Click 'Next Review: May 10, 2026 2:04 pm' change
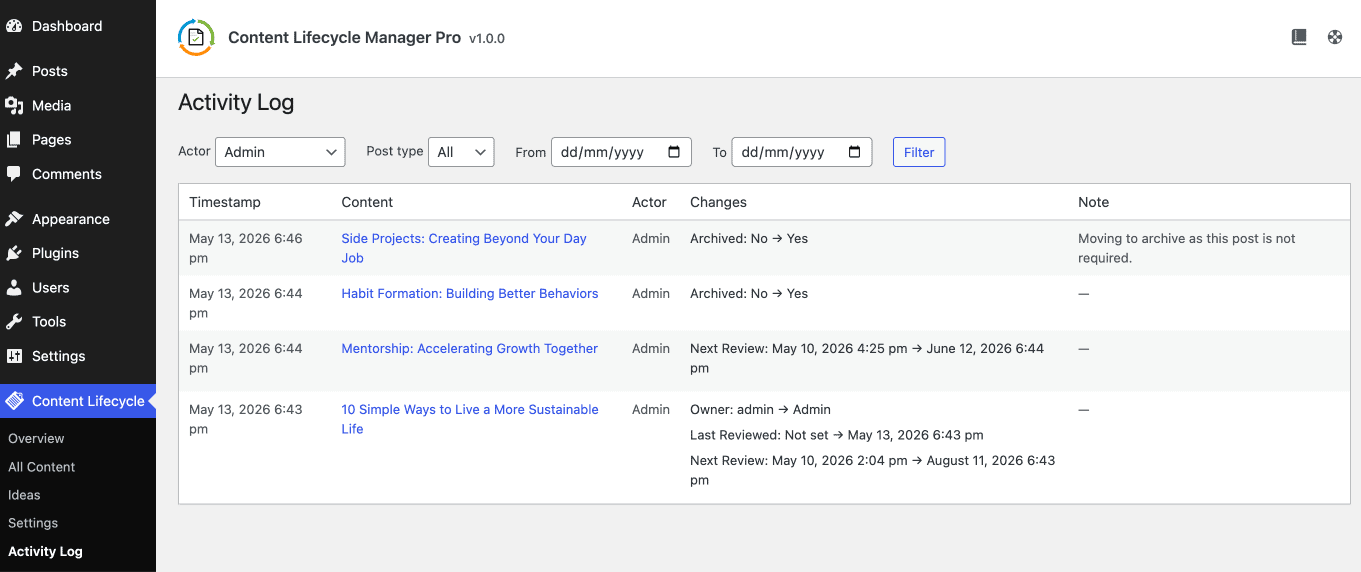1361x572 pixels. pos(873,470)
